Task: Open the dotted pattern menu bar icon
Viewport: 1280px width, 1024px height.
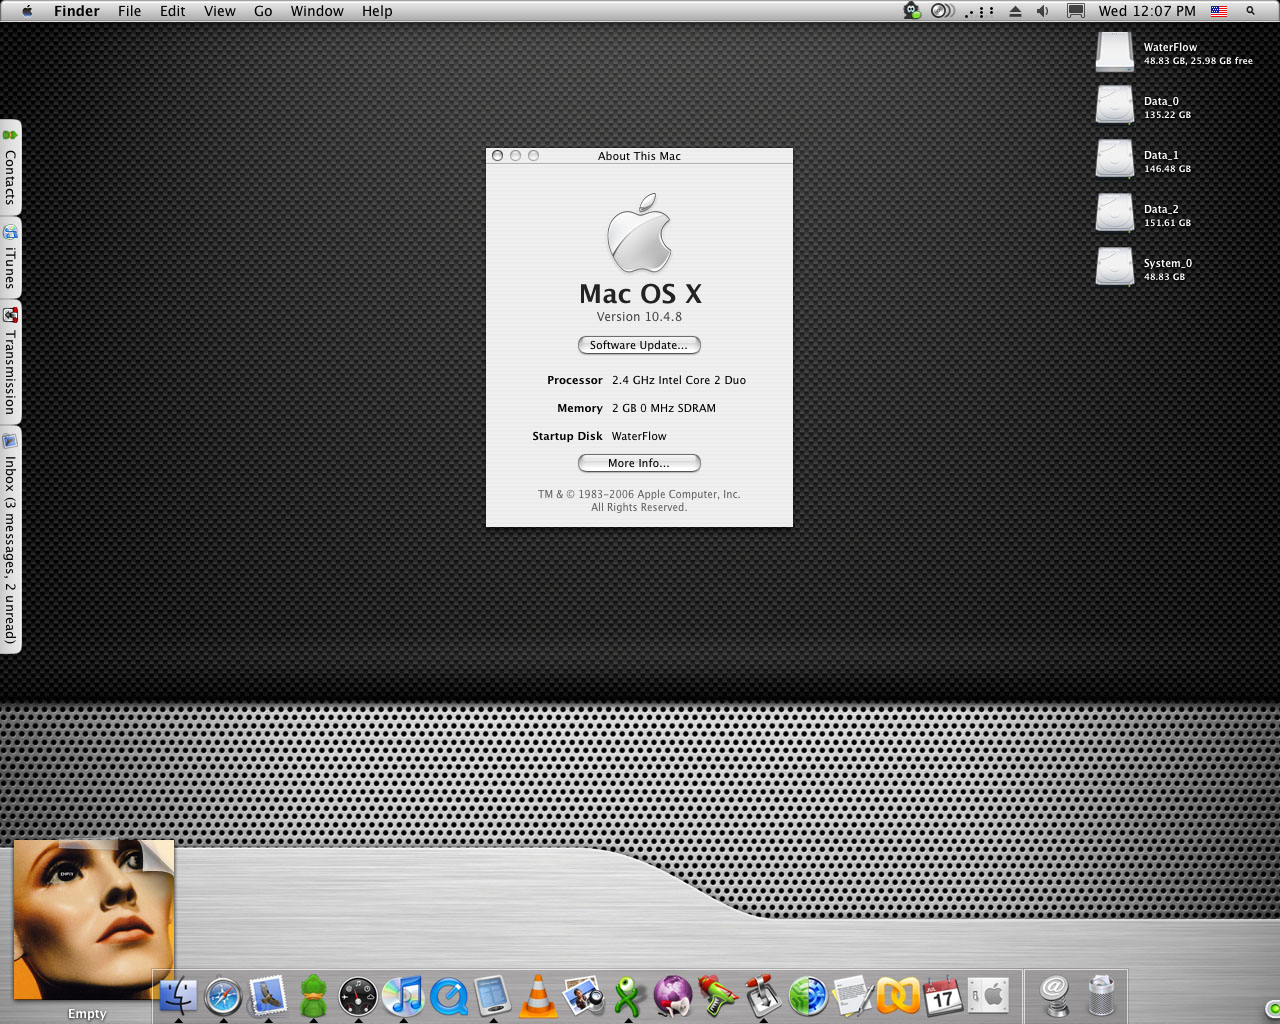Action: coord(980,12)
